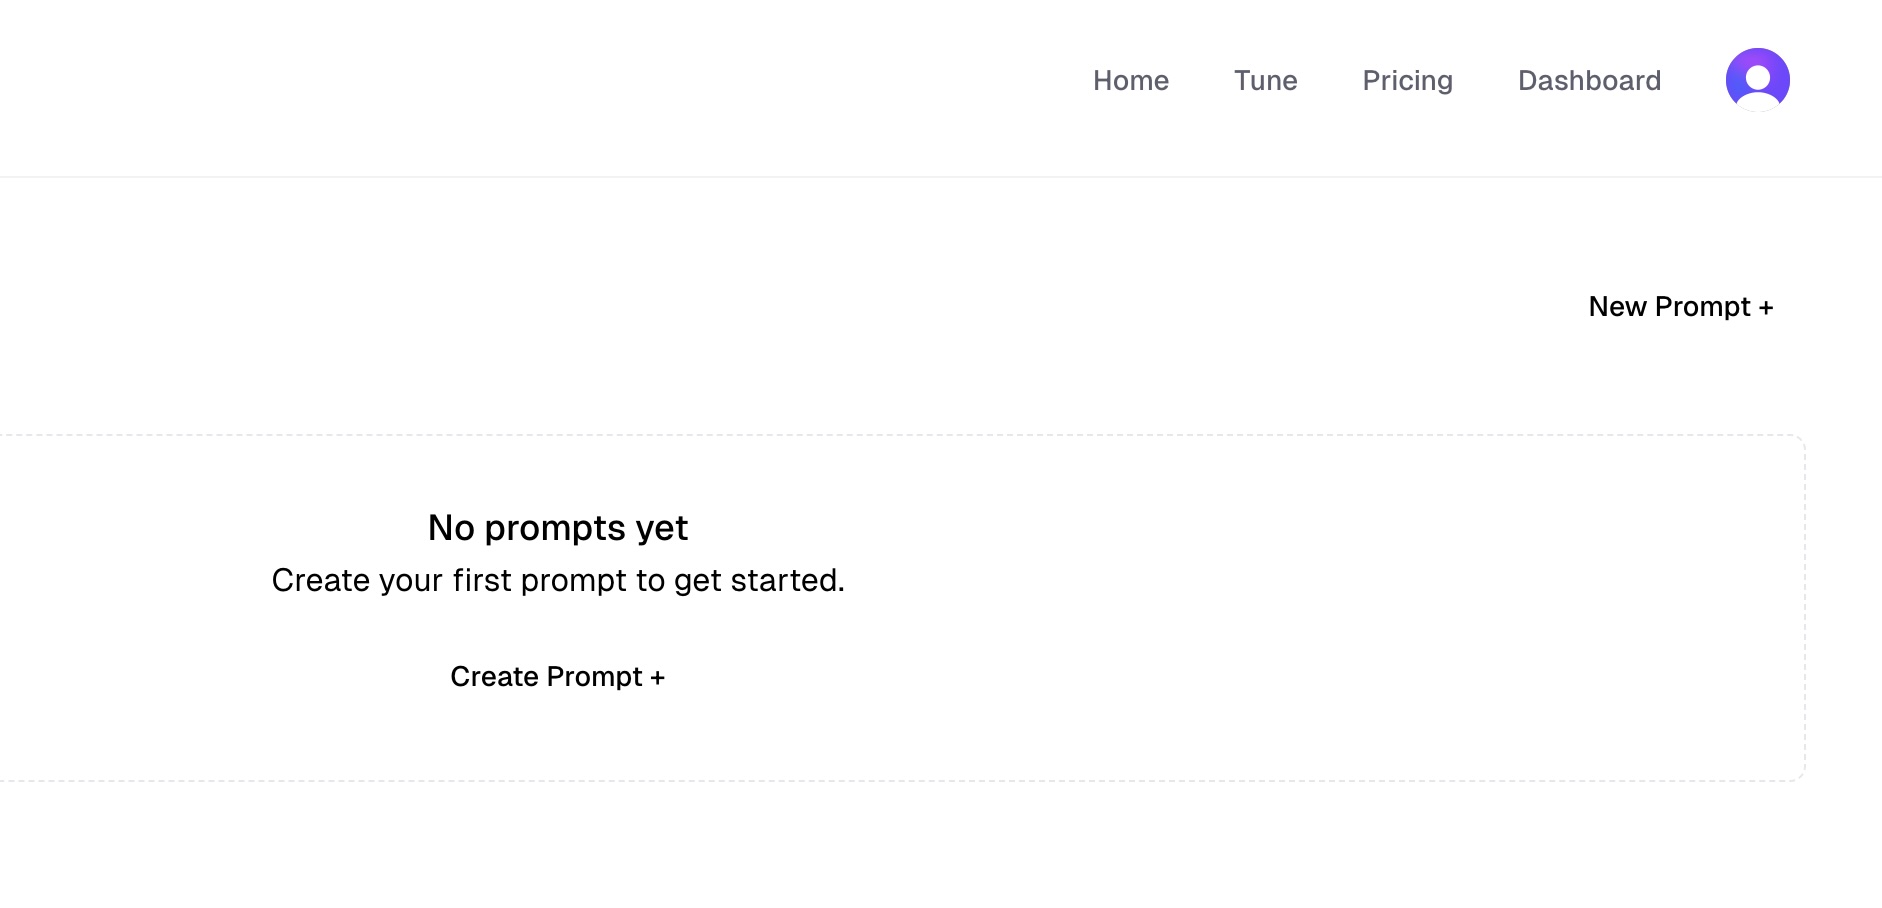Select the user account circle in the header

[1757, 79]
